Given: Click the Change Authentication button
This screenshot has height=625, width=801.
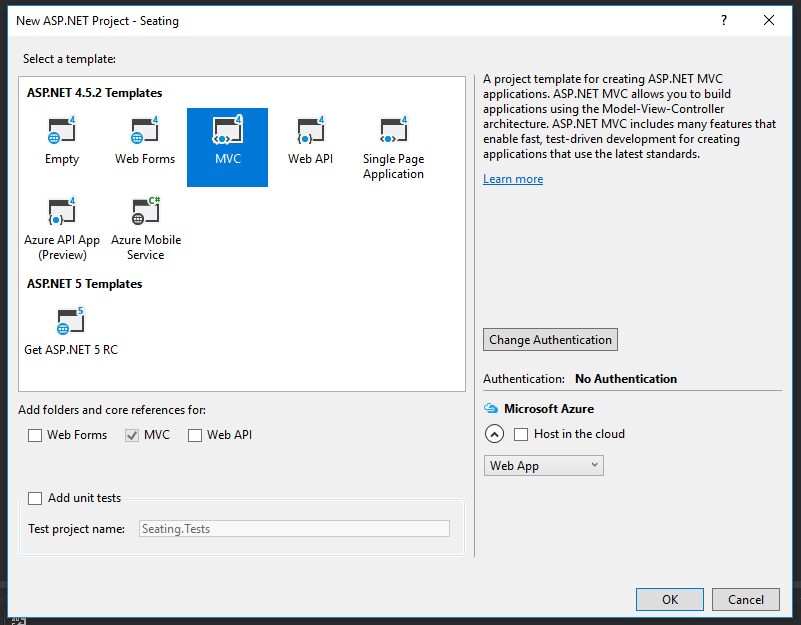Looking at the screenshot, I should [550, 339].
